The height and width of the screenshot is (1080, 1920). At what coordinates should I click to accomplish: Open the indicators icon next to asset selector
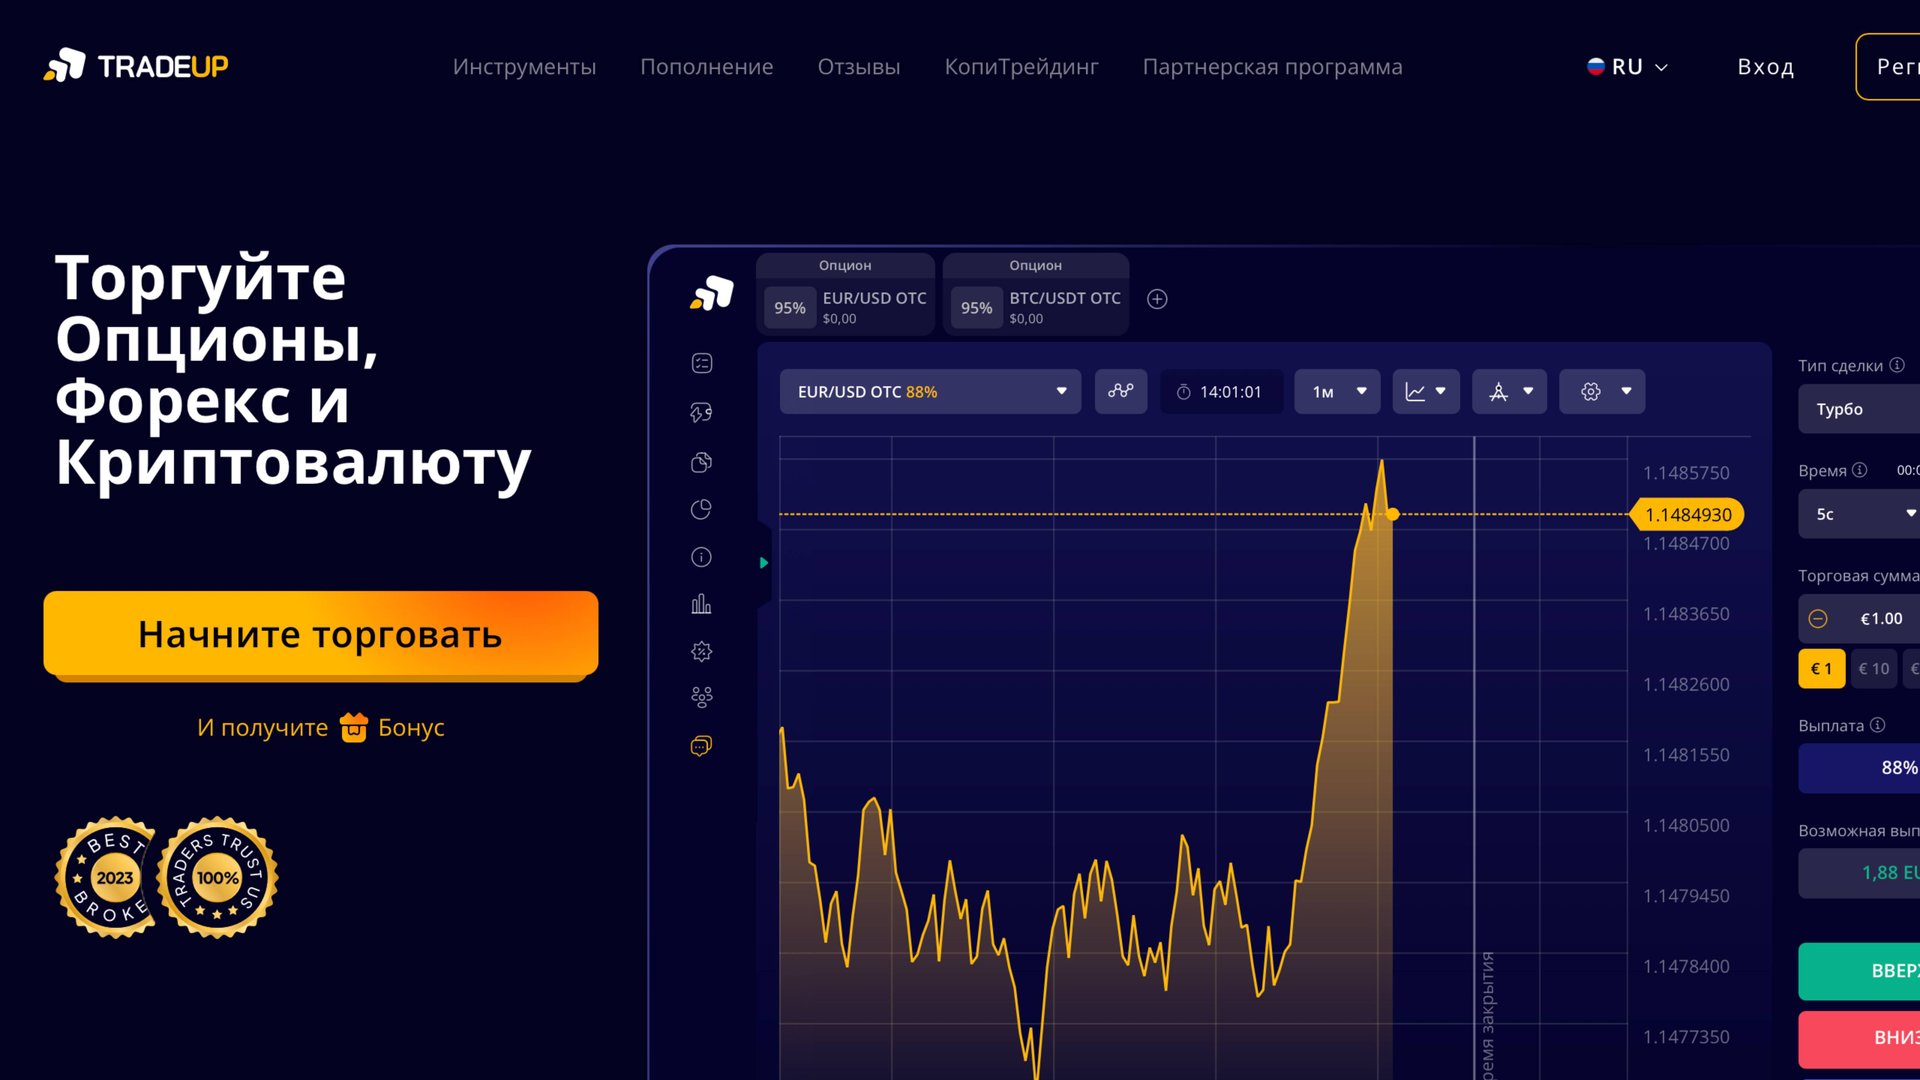[1120, 391]
